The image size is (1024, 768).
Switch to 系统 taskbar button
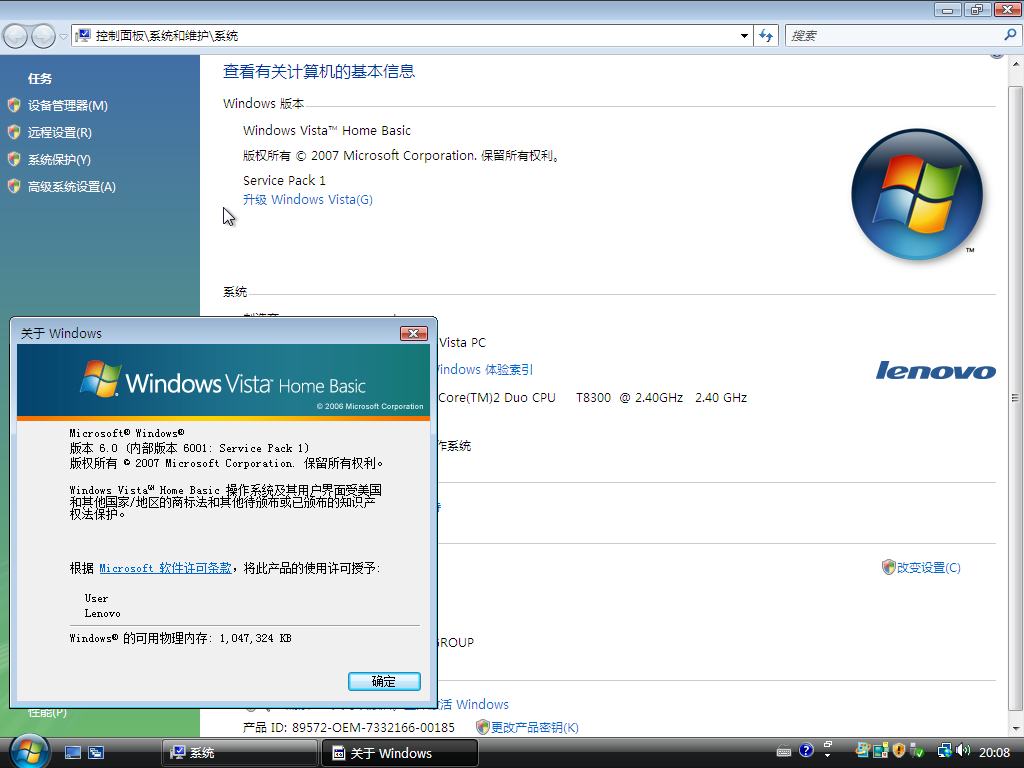click(239, 752)
